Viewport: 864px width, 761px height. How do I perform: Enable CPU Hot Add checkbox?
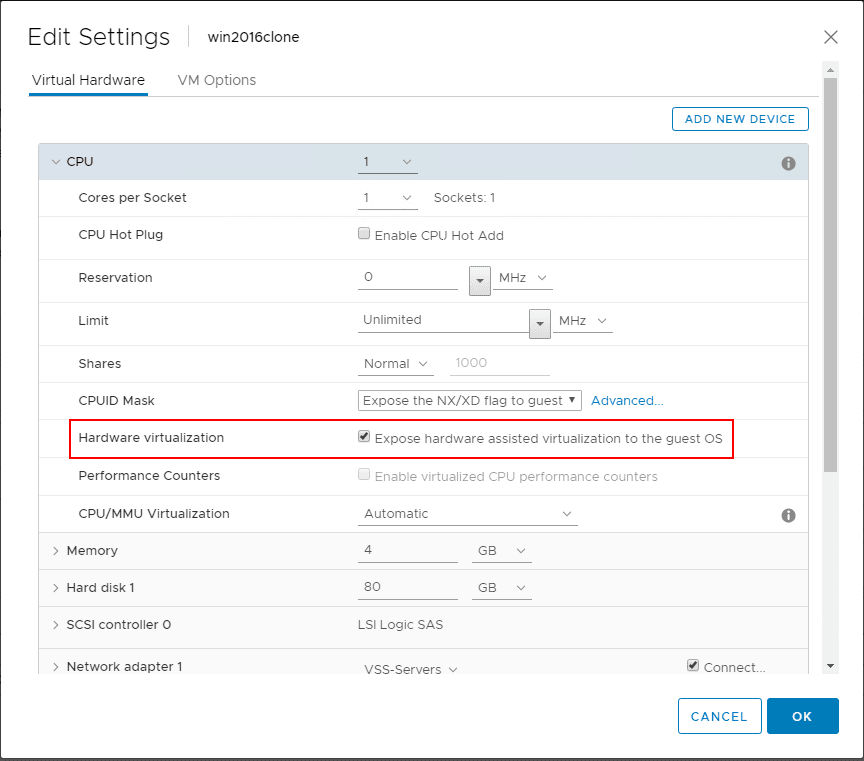[364, 235]
